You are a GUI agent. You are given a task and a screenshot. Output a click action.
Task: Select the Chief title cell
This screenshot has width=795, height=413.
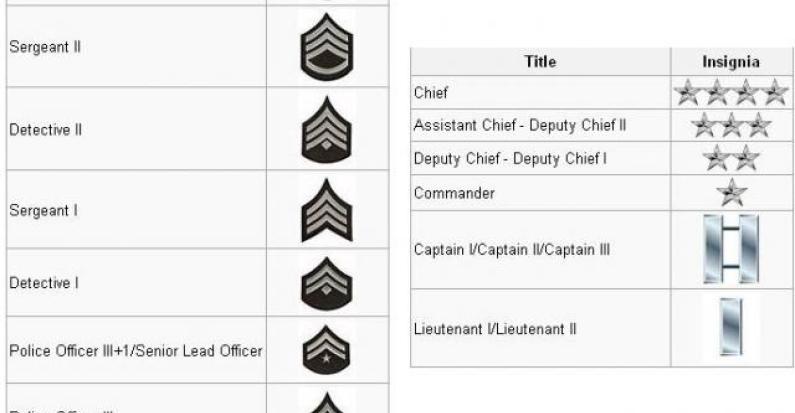tap(540, 93)
